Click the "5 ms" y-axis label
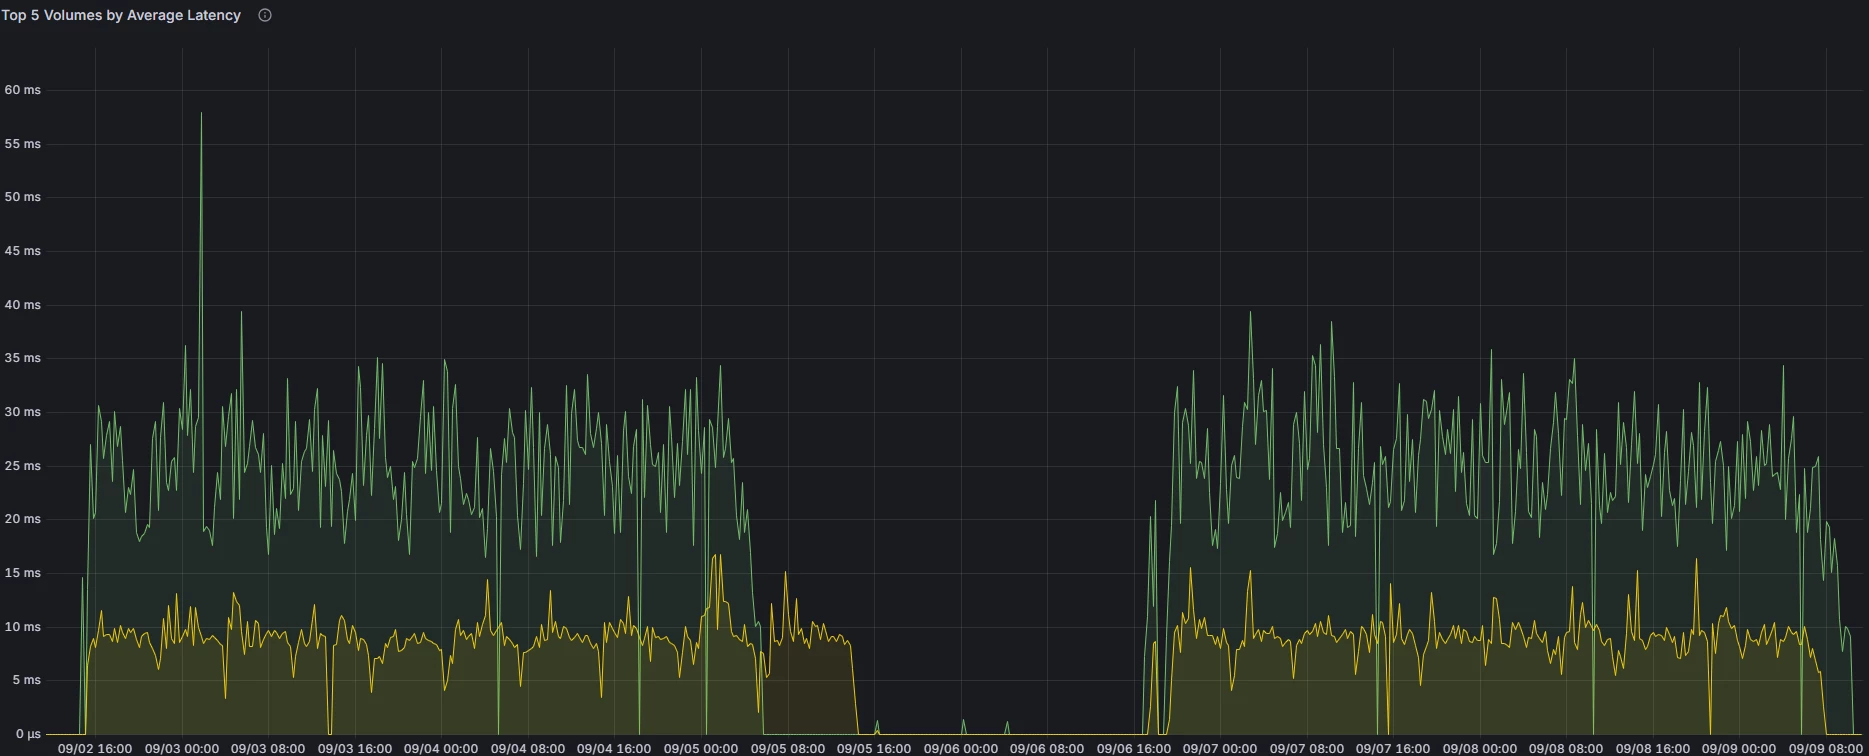This screenshot has height=756, width=1869. (27, 680)
